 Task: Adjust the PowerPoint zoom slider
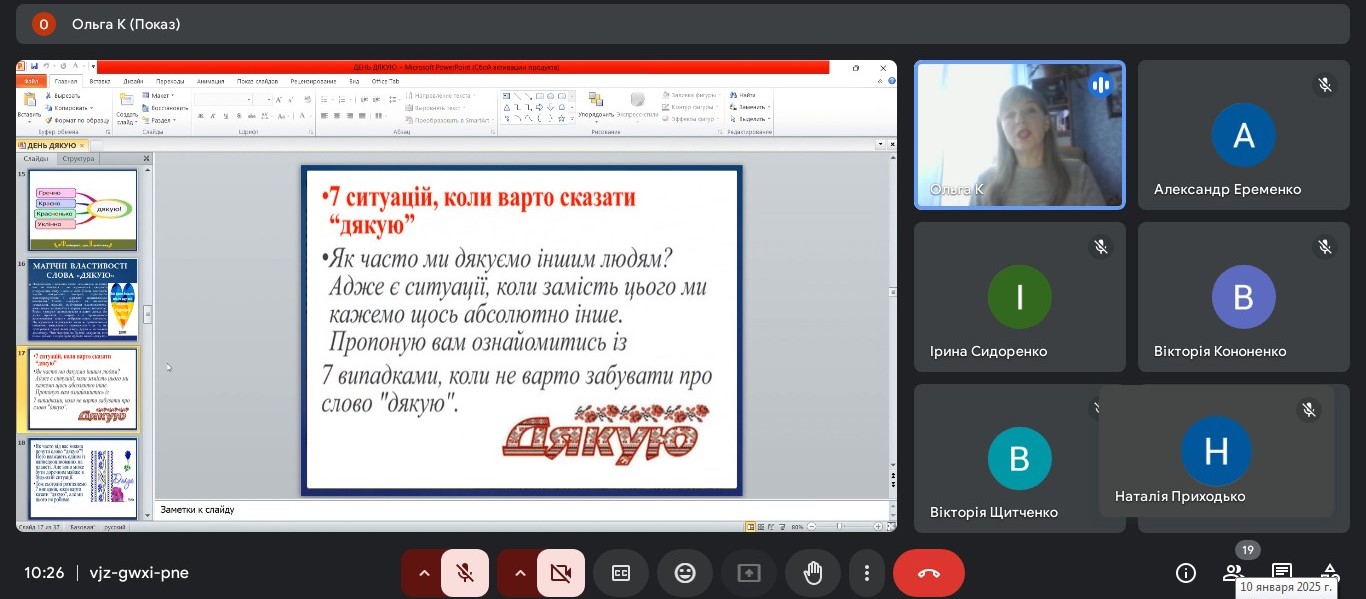pos(839,526)
